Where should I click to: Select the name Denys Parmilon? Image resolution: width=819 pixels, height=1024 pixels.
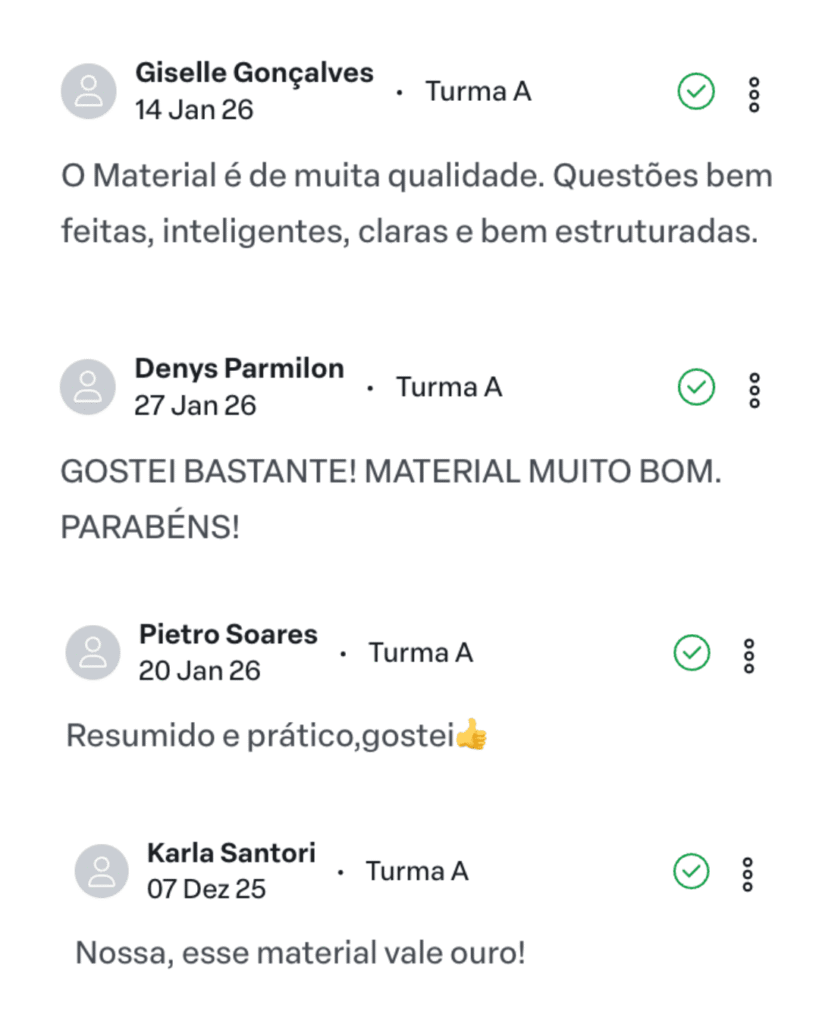pos(240,368)
